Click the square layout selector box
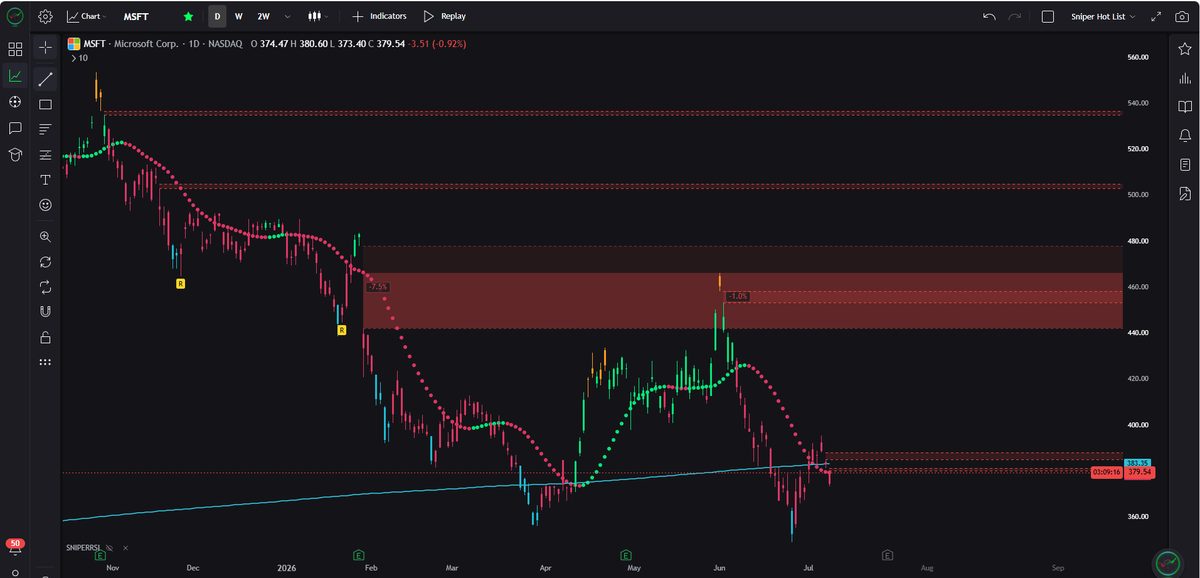 tap(1048, 17)
